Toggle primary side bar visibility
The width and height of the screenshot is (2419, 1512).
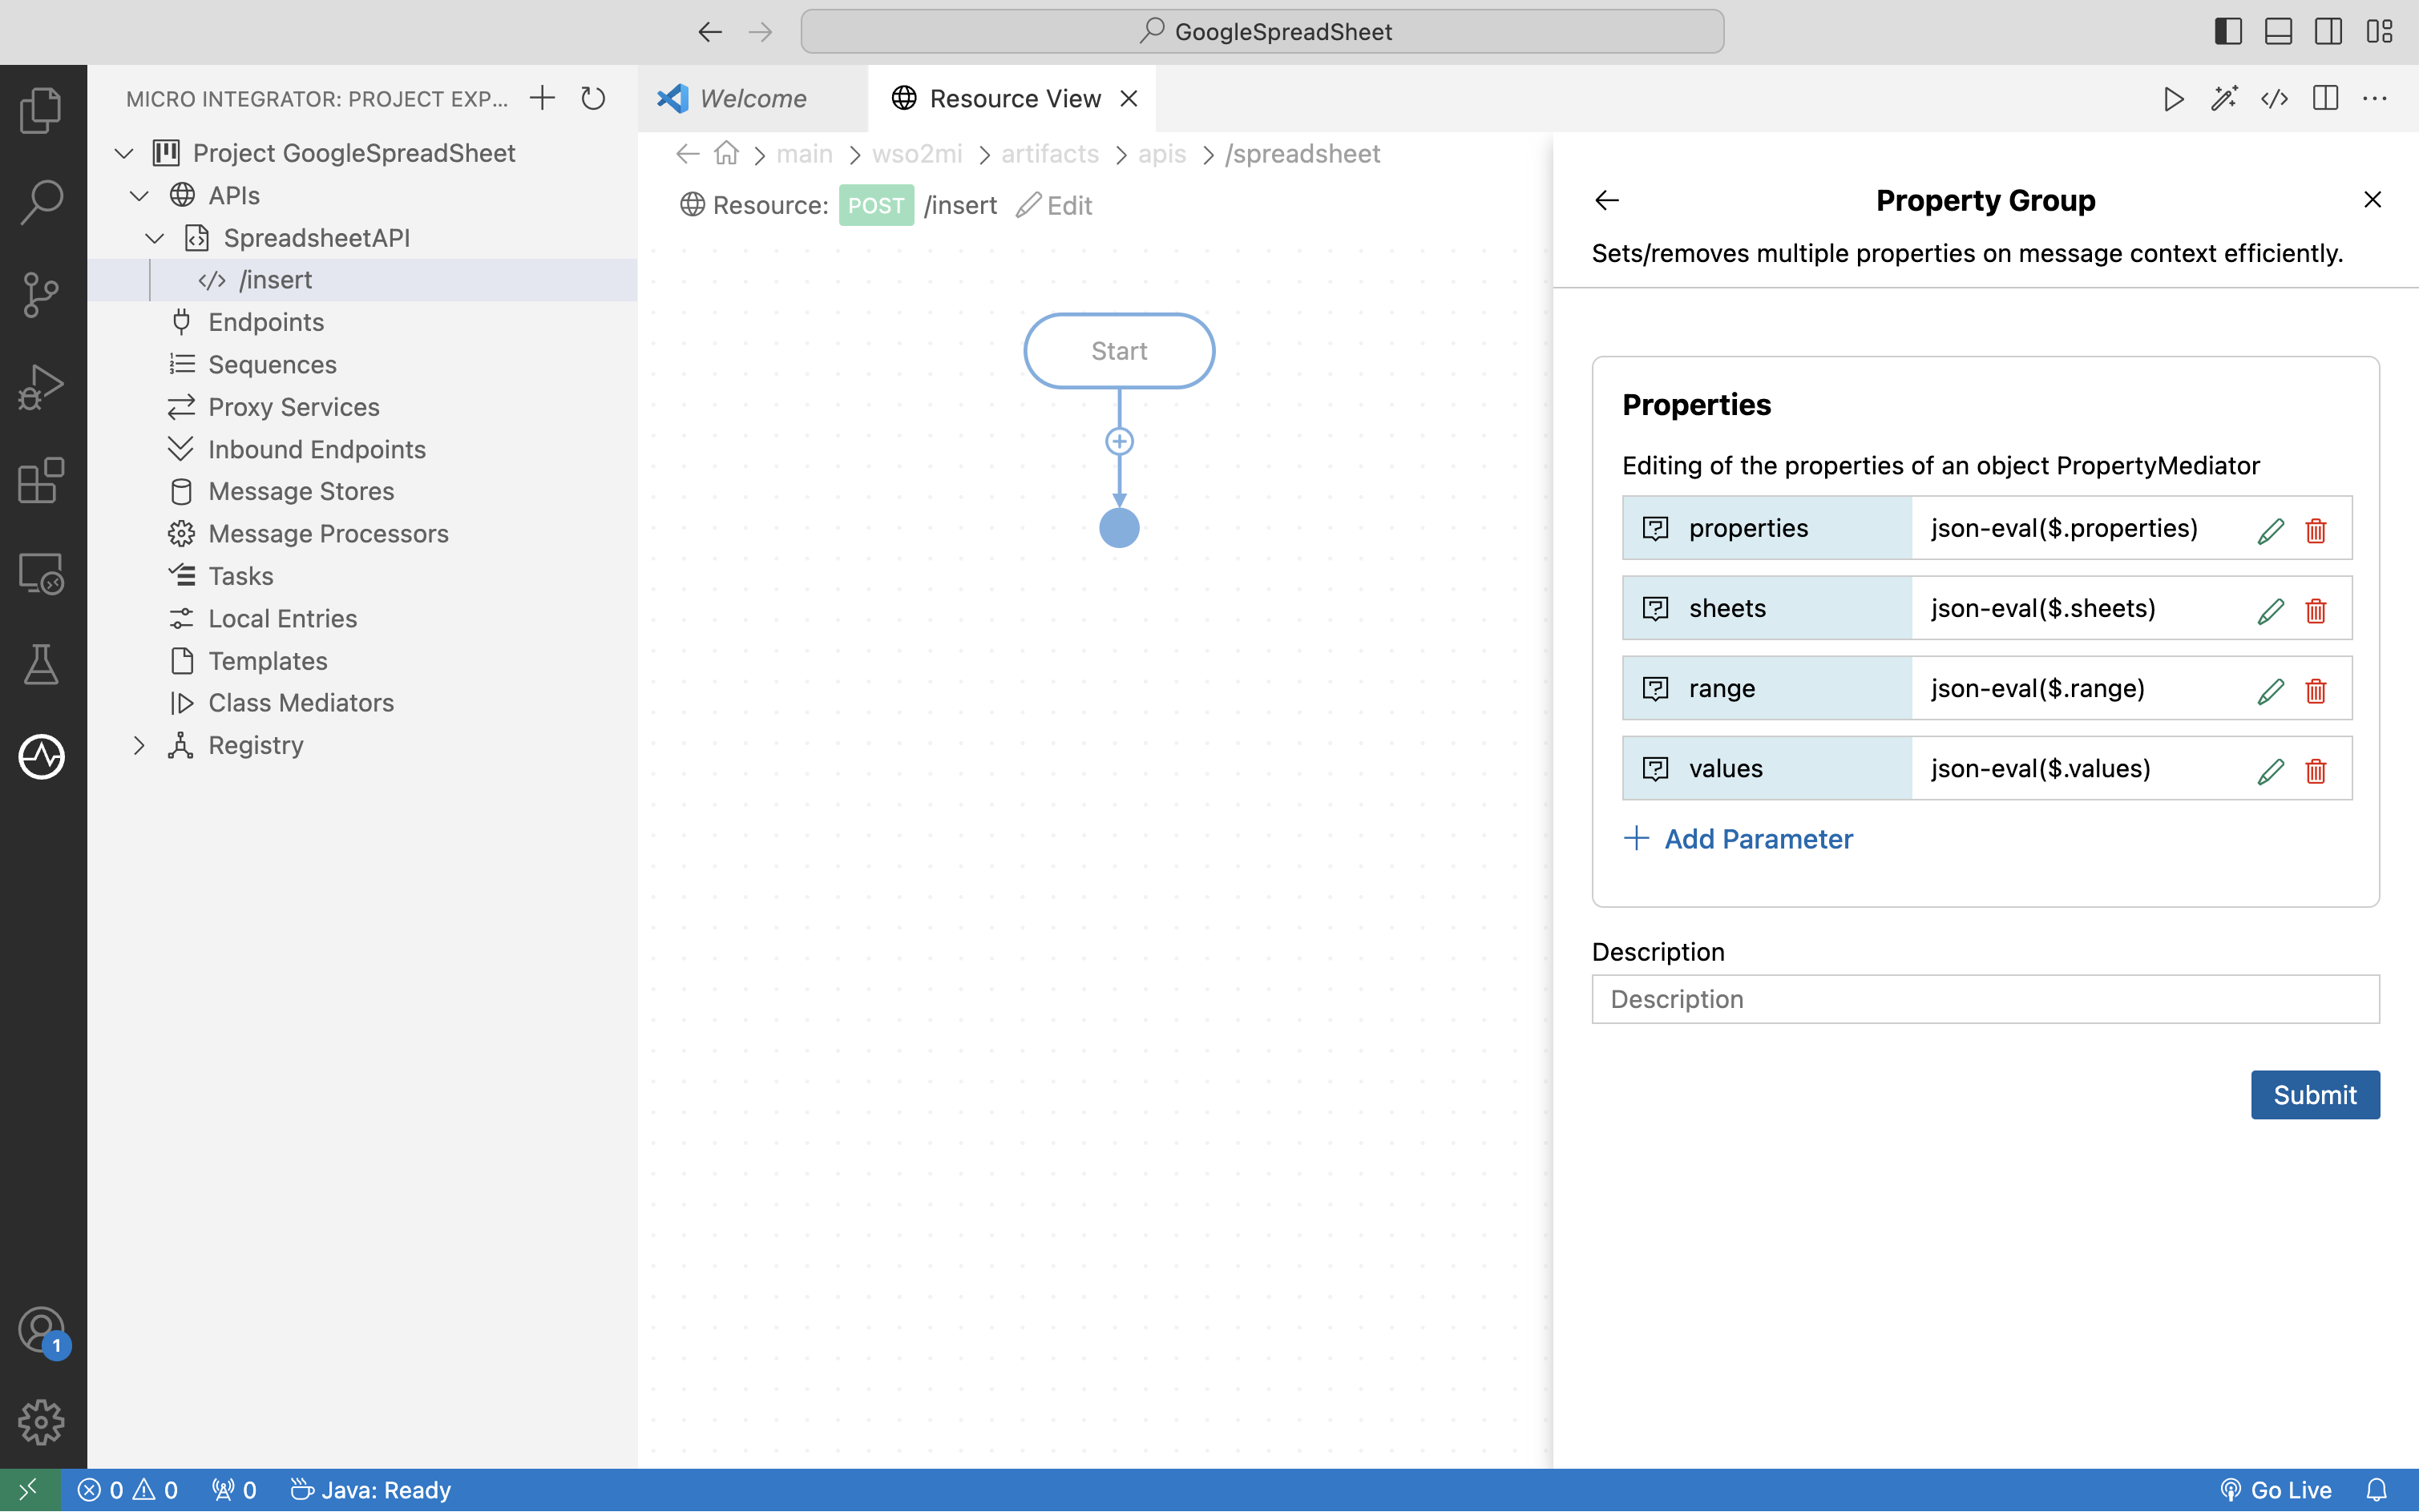tap(2227, 32)
